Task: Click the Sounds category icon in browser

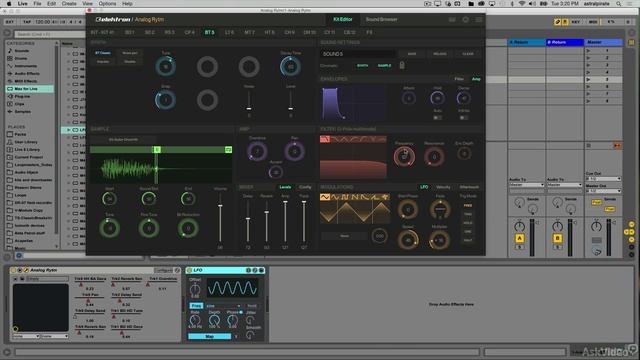Action: 10,51
